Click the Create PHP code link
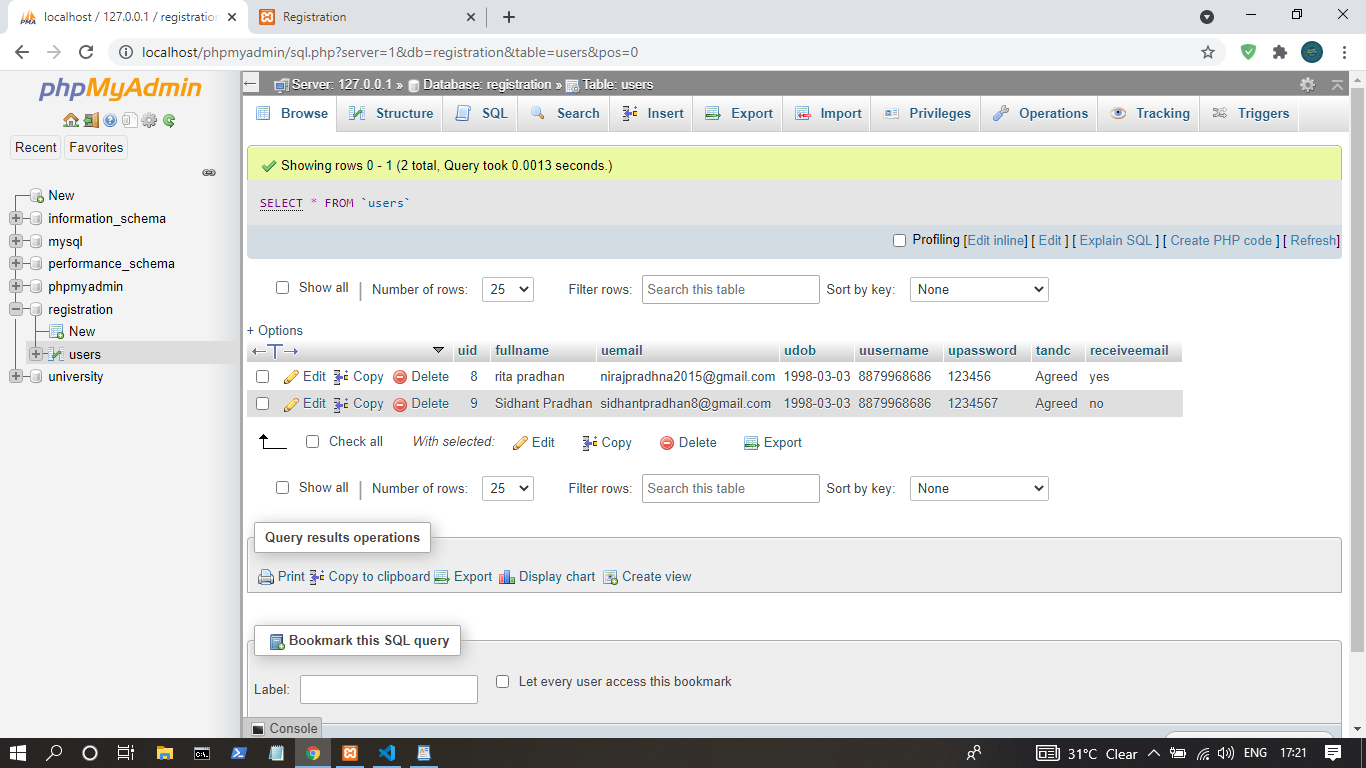The height and width of the screenshot is (768, 1366). point(1221,240)
